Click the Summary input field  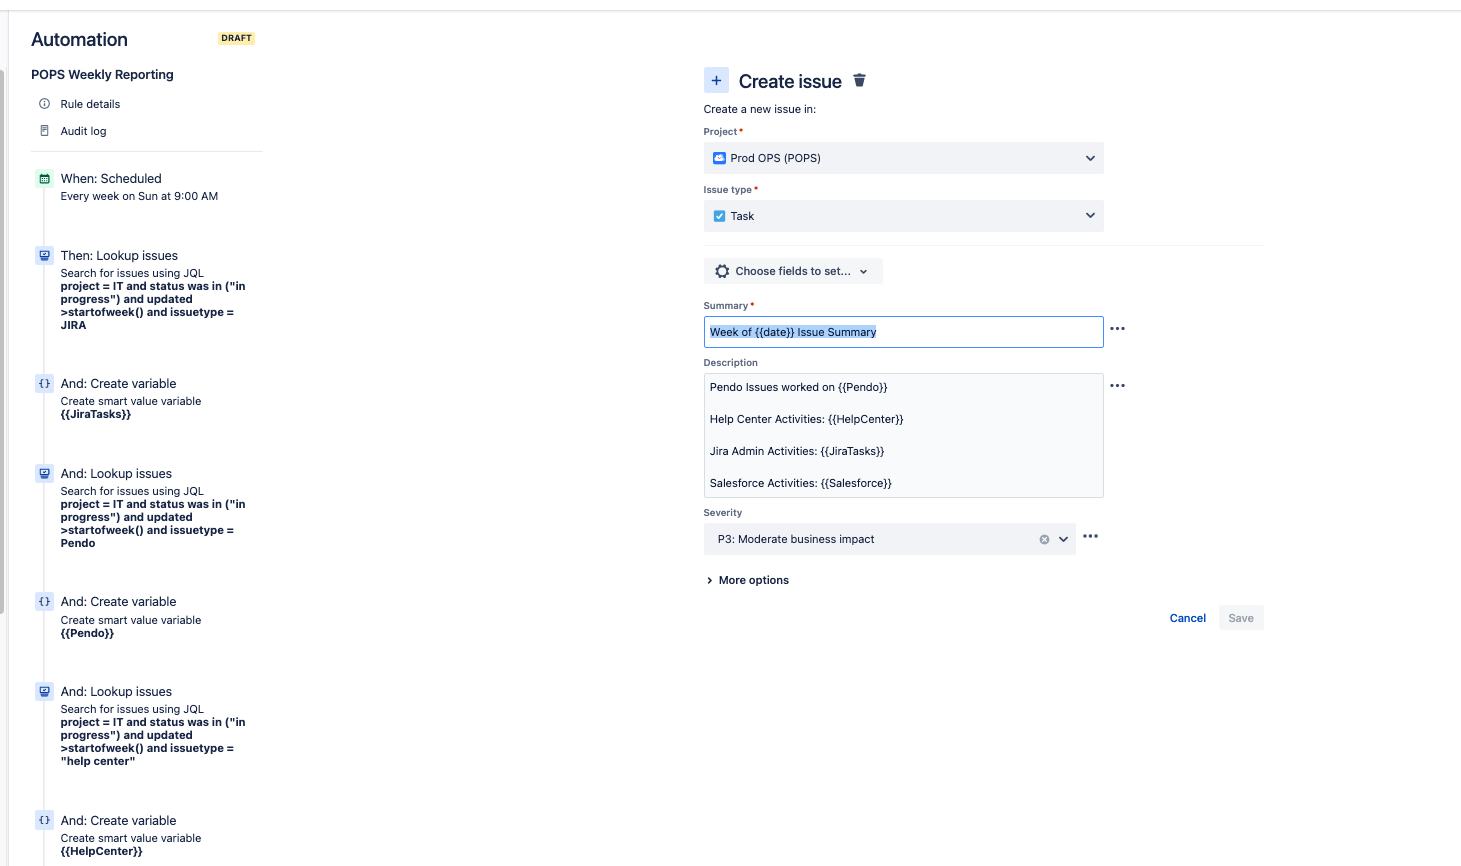904,332
